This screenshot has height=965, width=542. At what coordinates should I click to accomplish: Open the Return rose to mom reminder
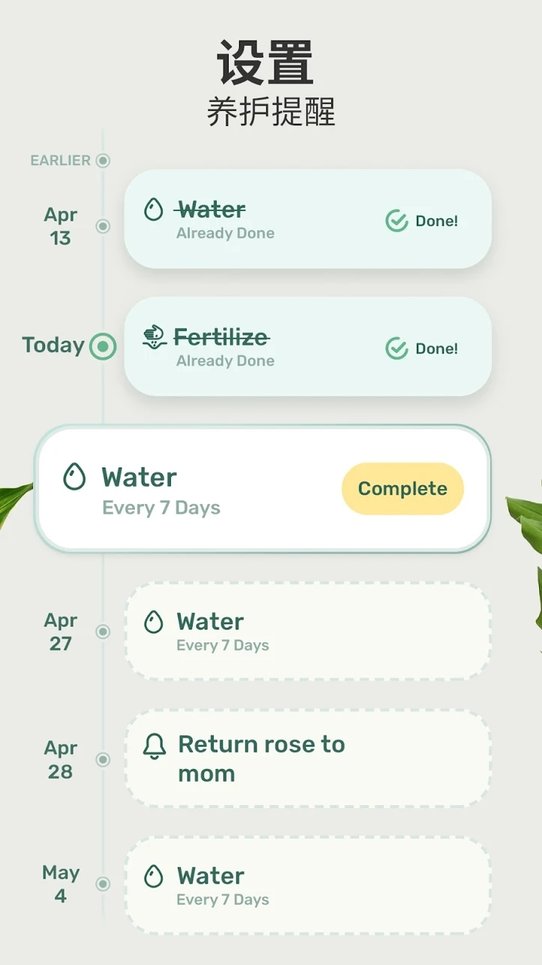point(308,758)
